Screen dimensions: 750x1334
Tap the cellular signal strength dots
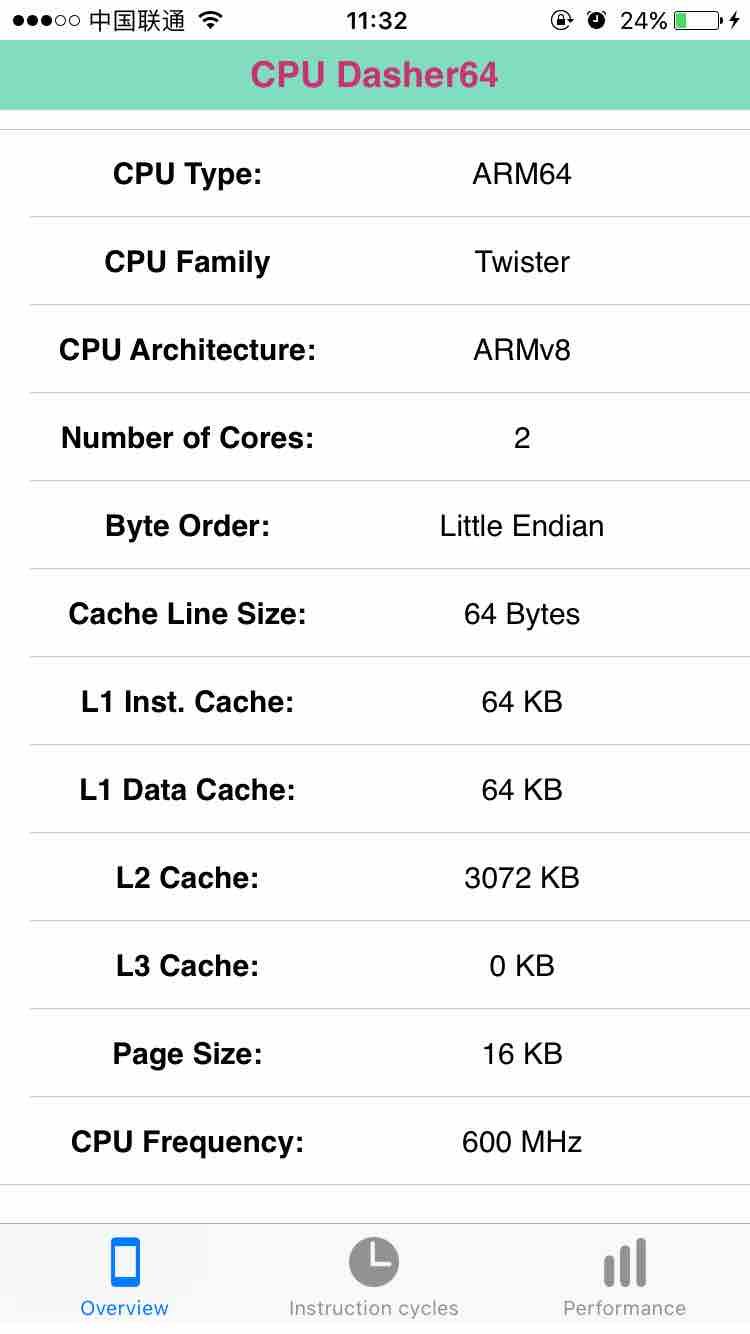(45, 20)
